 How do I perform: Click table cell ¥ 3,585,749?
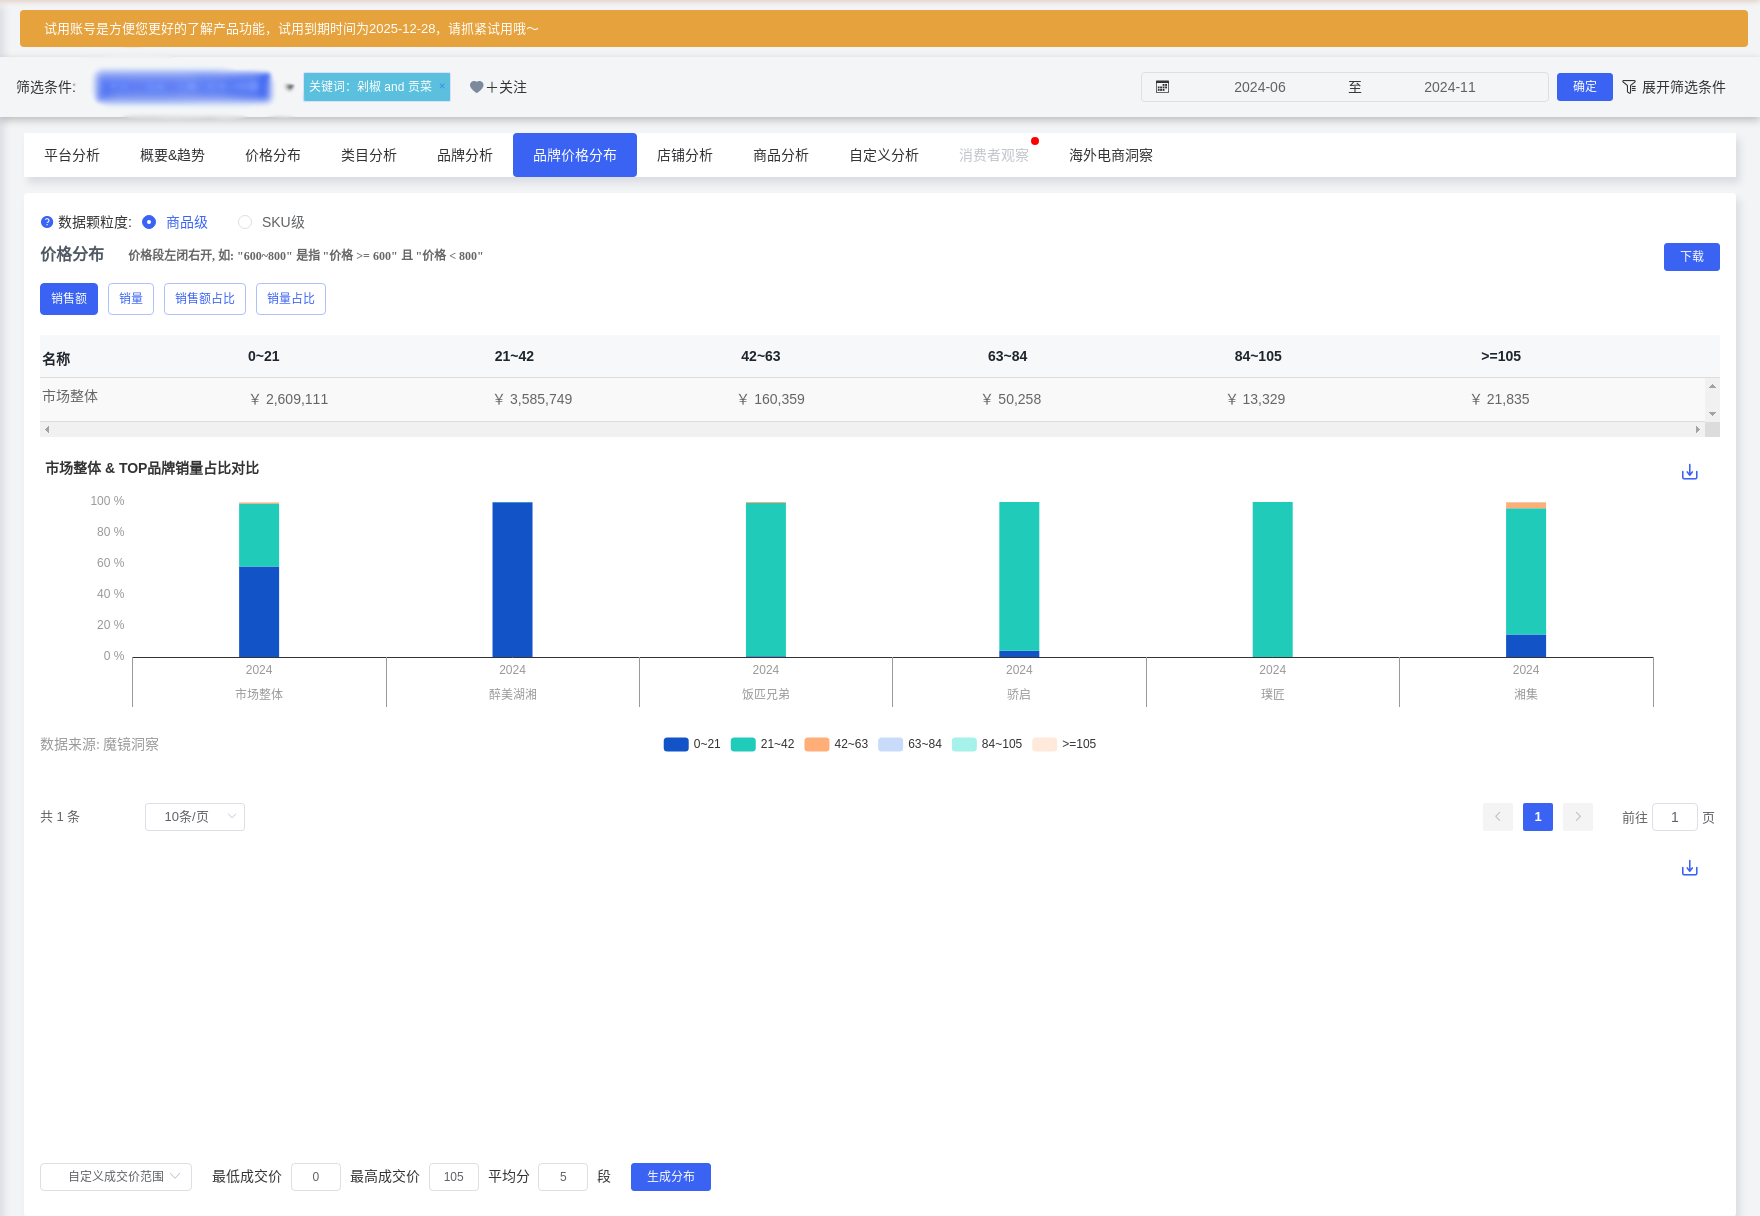[534, 399]
